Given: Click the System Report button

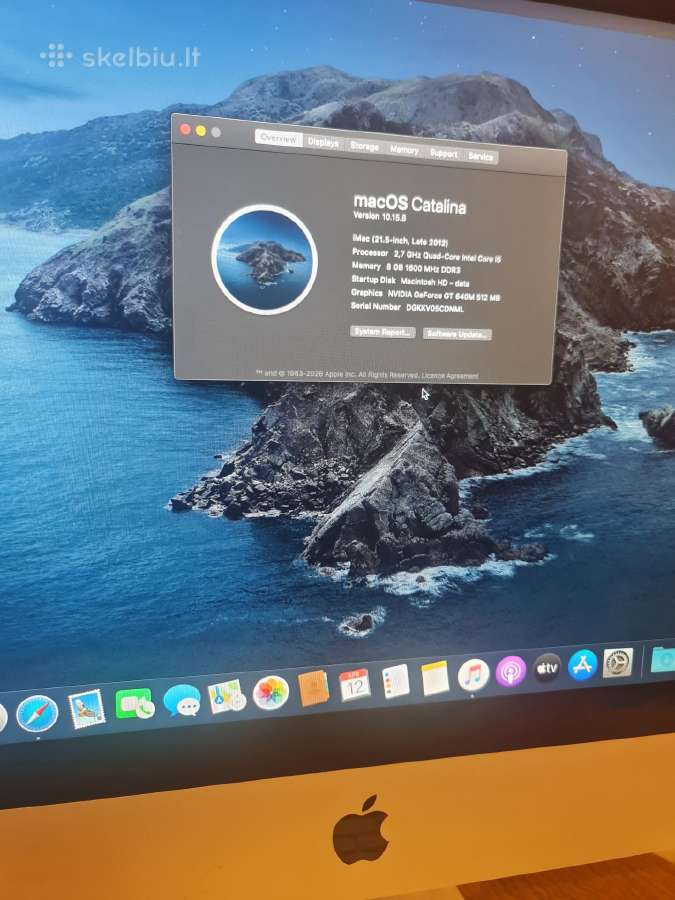Looking at the screenshot, I should [x=382, y=332].
